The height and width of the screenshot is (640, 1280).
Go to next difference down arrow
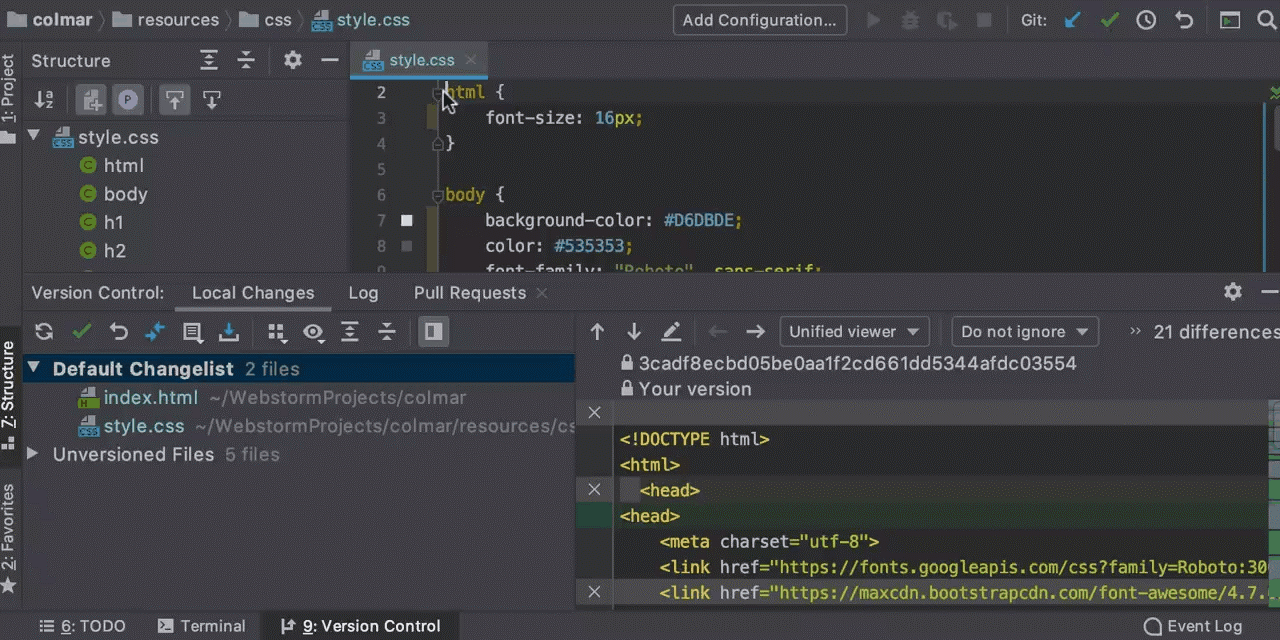(x=634, y=332)
